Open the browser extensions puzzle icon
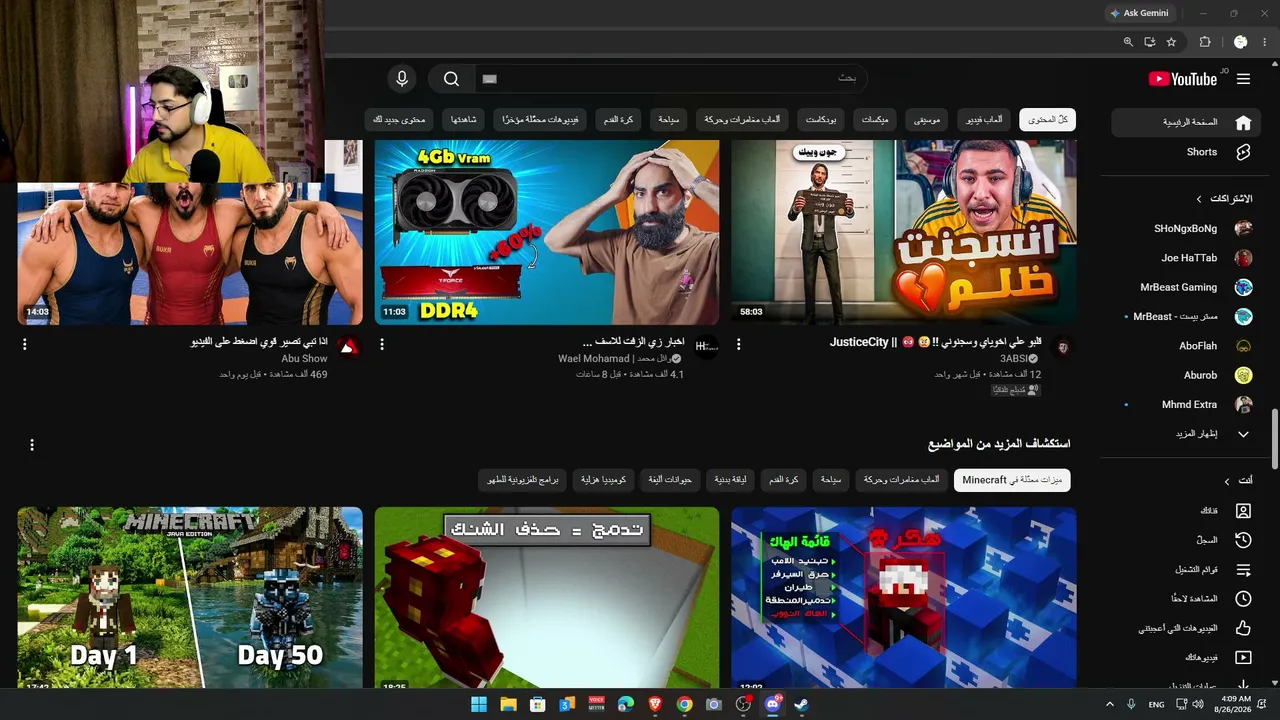The height and width of the screenshot is (720, 1280). (1205, 42)
